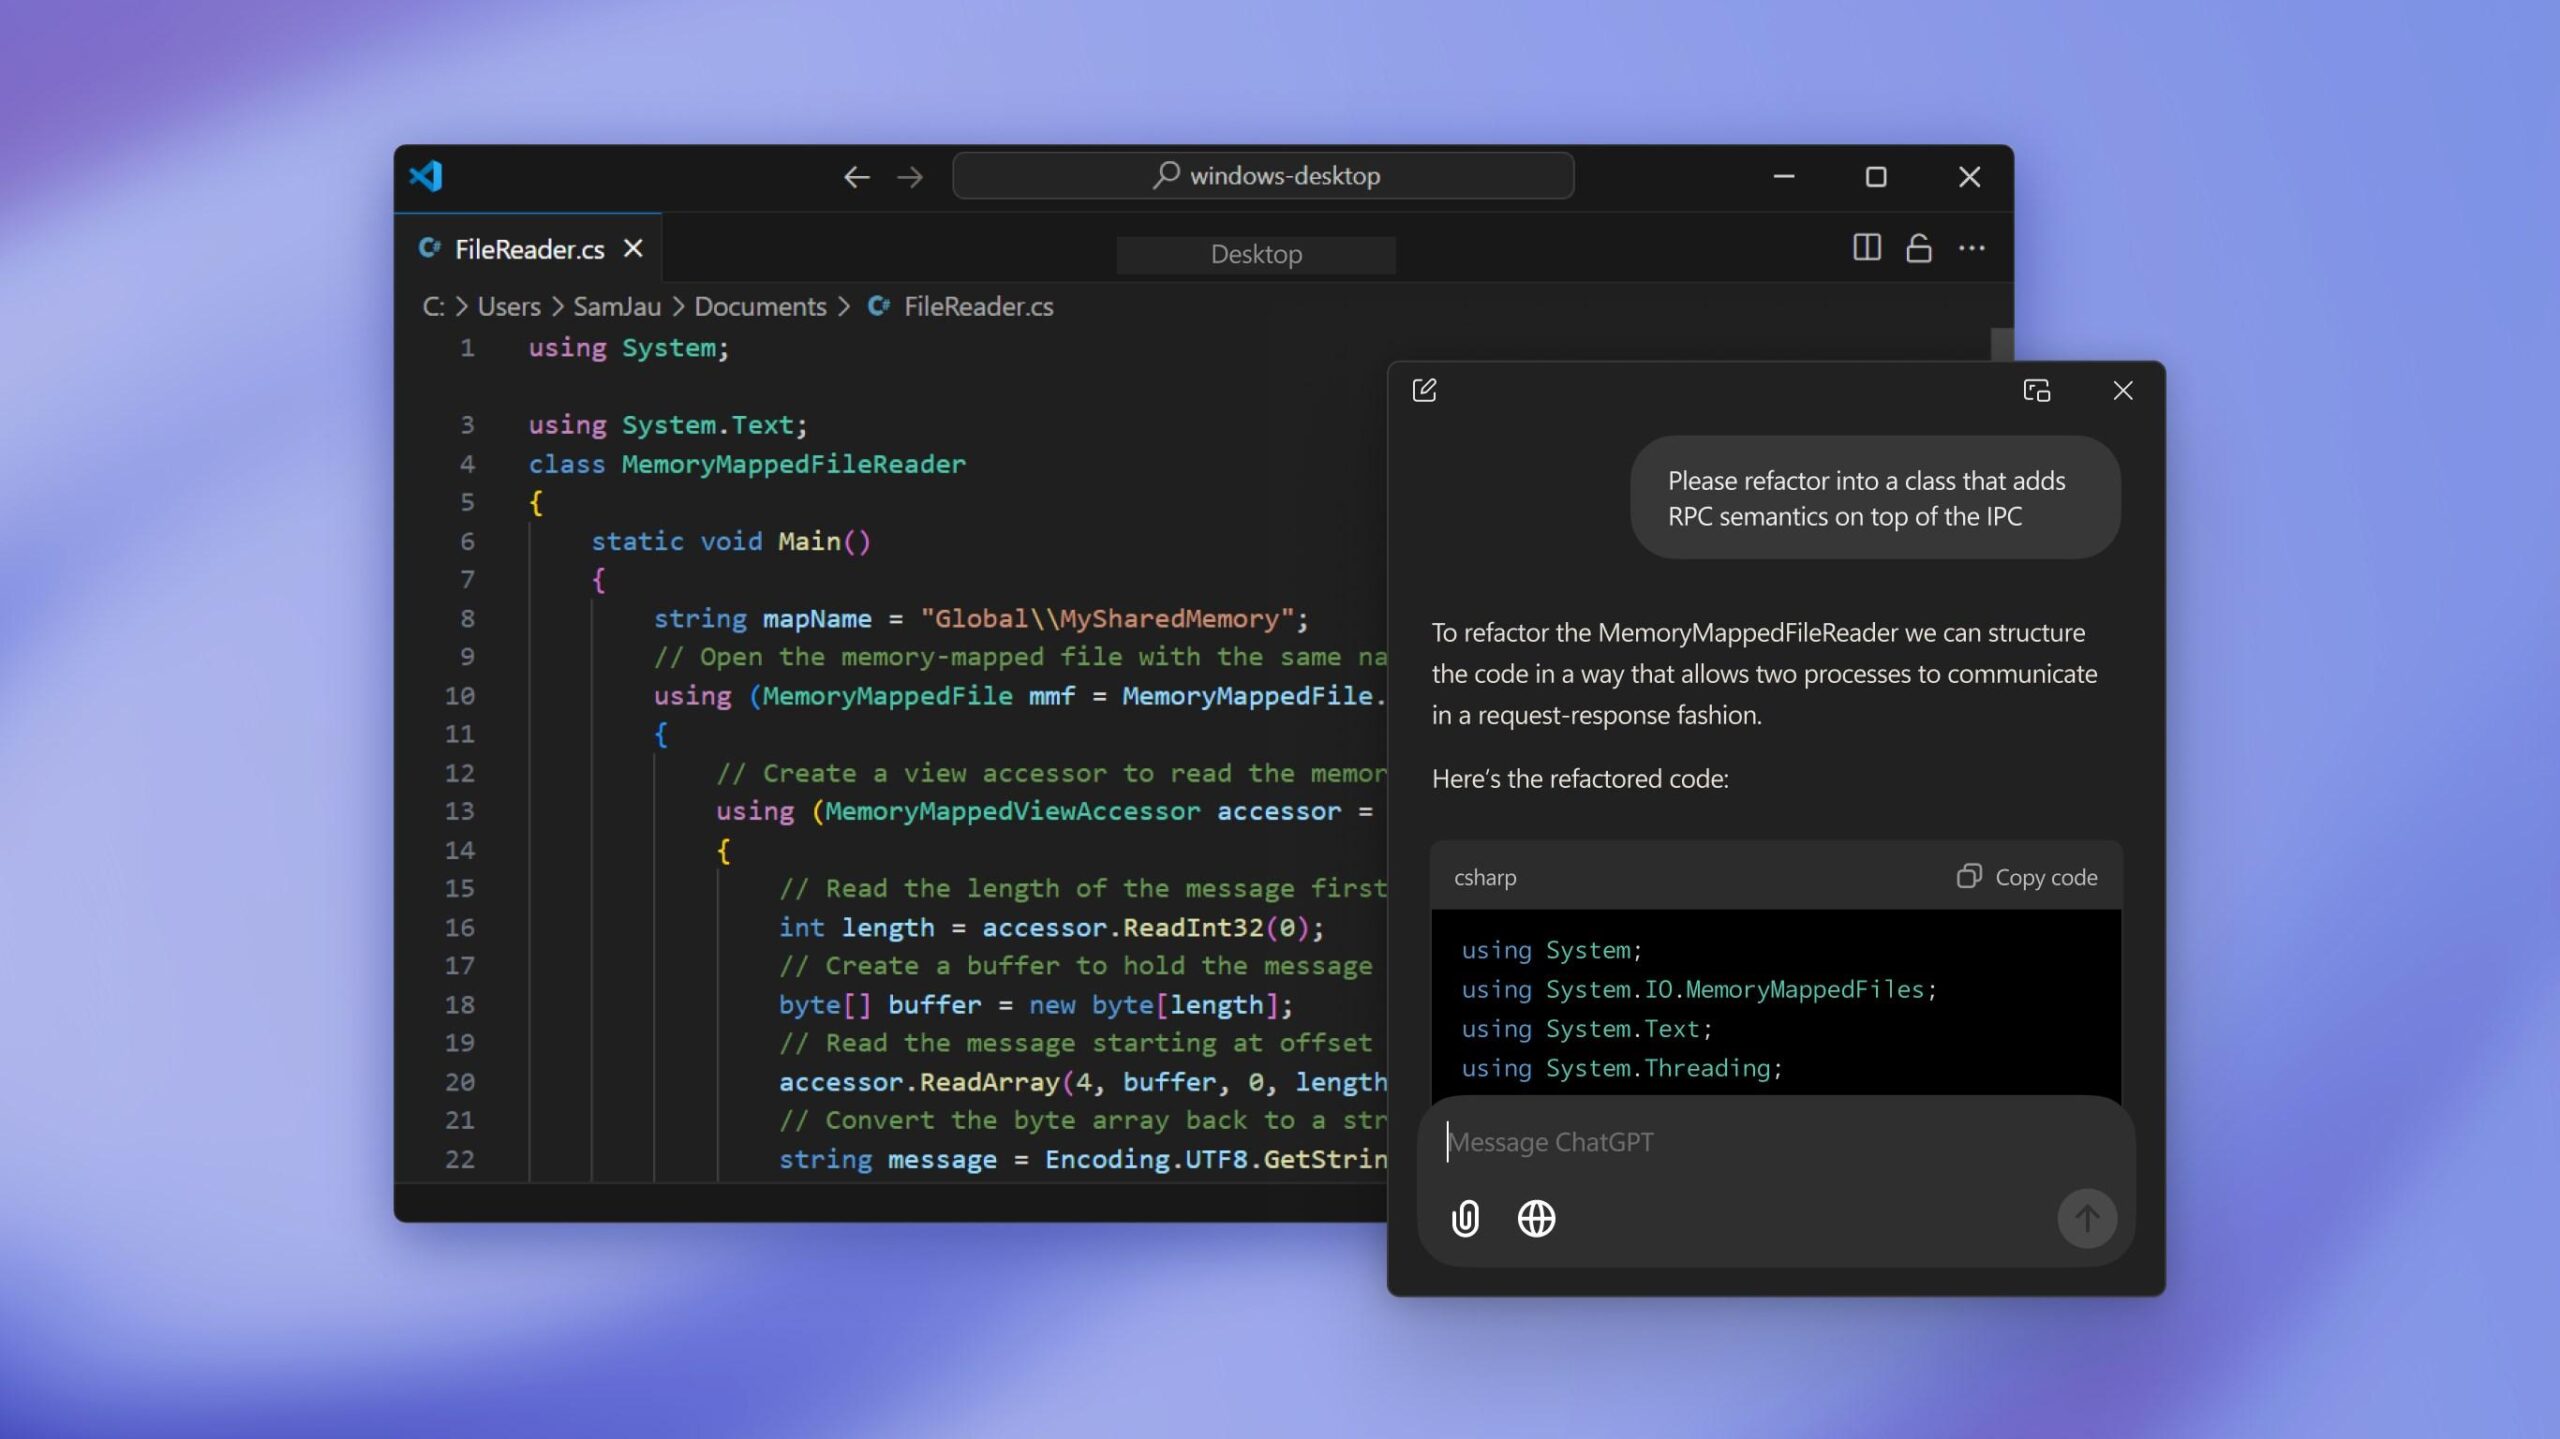The height and width of the screenshot is (1439, 2560).
Task: Enable web search via the globe icon
Action: click(x=1536, y=1218)
